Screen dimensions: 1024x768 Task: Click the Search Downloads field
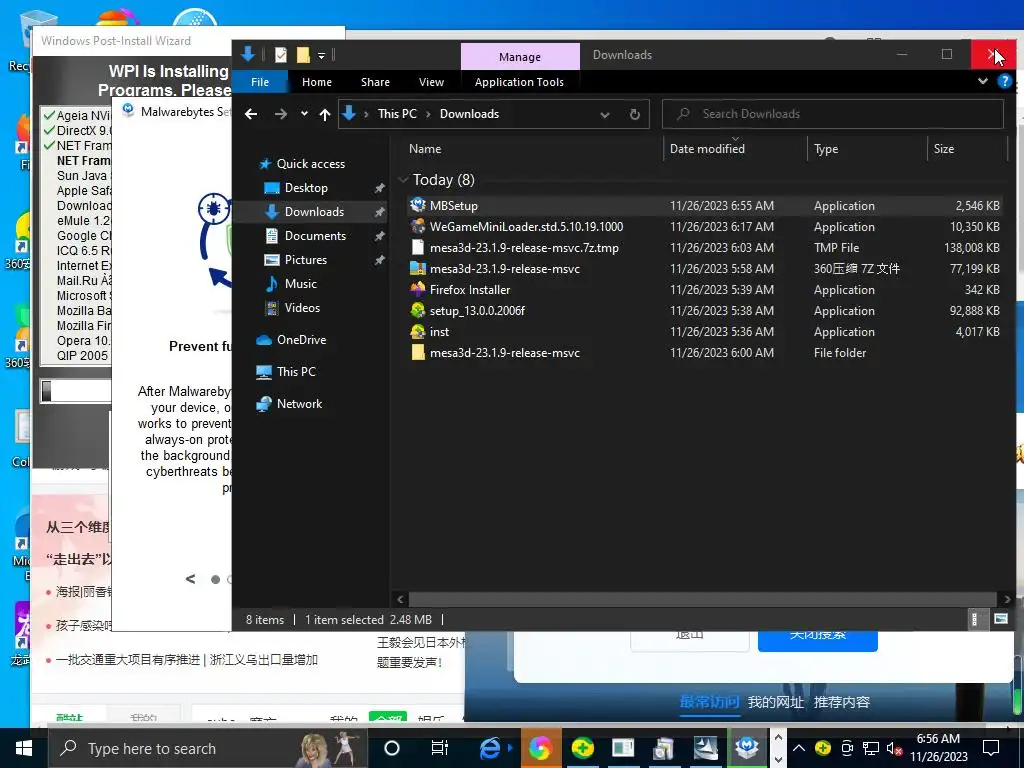[x=833, y=114]
